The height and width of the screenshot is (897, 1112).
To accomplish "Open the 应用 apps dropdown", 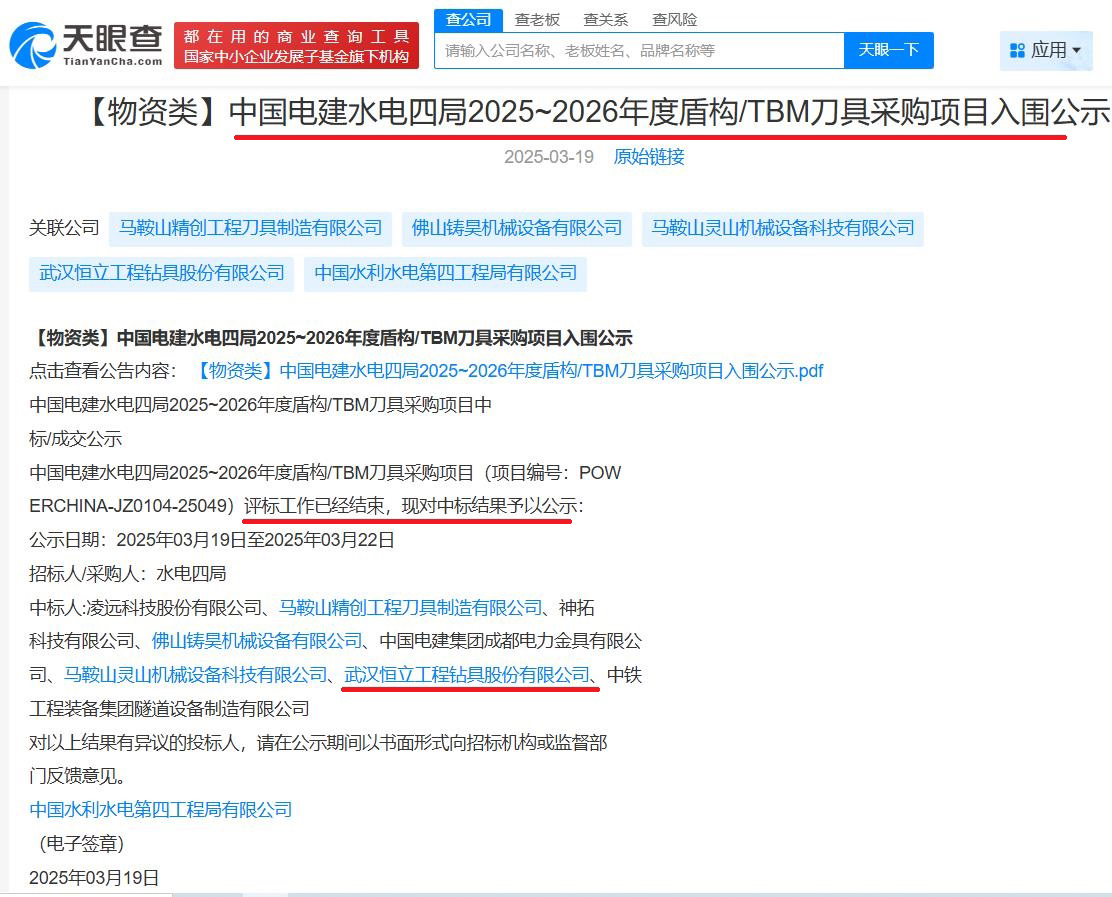I will 1046,50.
